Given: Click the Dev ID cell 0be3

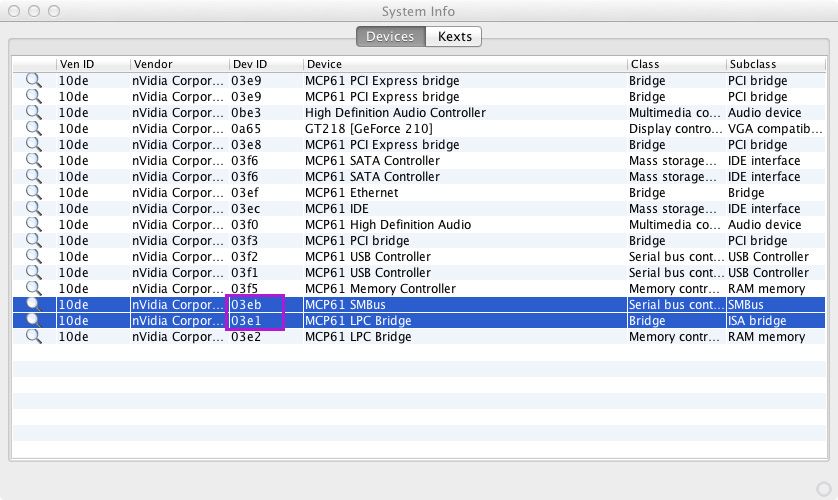Looking at the screenshot, I should pos(246,113).
